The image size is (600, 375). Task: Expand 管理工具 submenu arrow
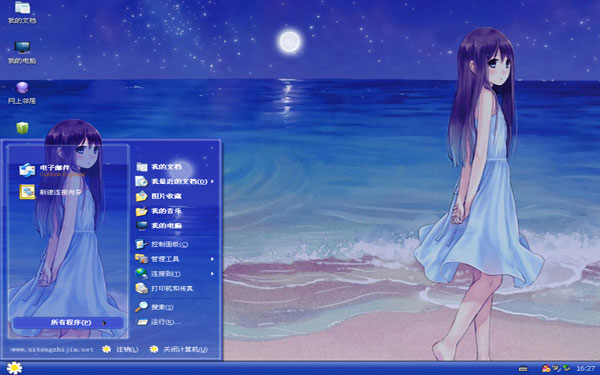pyautogui.click(x=212, y=259)
